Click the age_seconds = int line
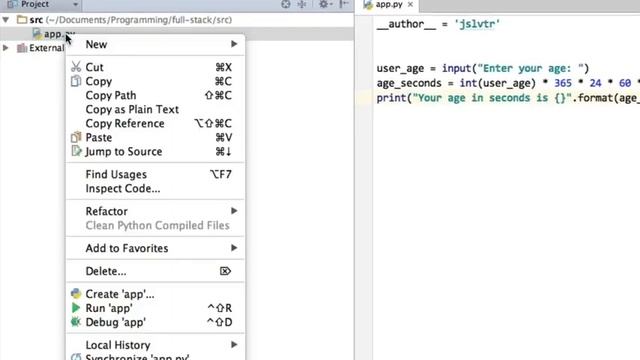The width and height of the screenshot is (640, 360). click(x=508, y=83)
